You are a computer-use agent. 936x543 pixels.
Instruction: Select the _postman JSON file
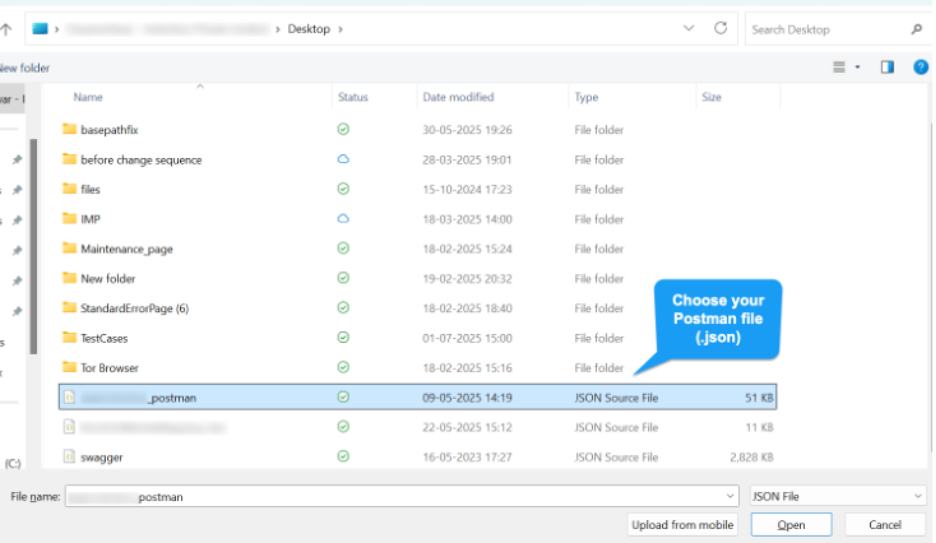point(417,397)
